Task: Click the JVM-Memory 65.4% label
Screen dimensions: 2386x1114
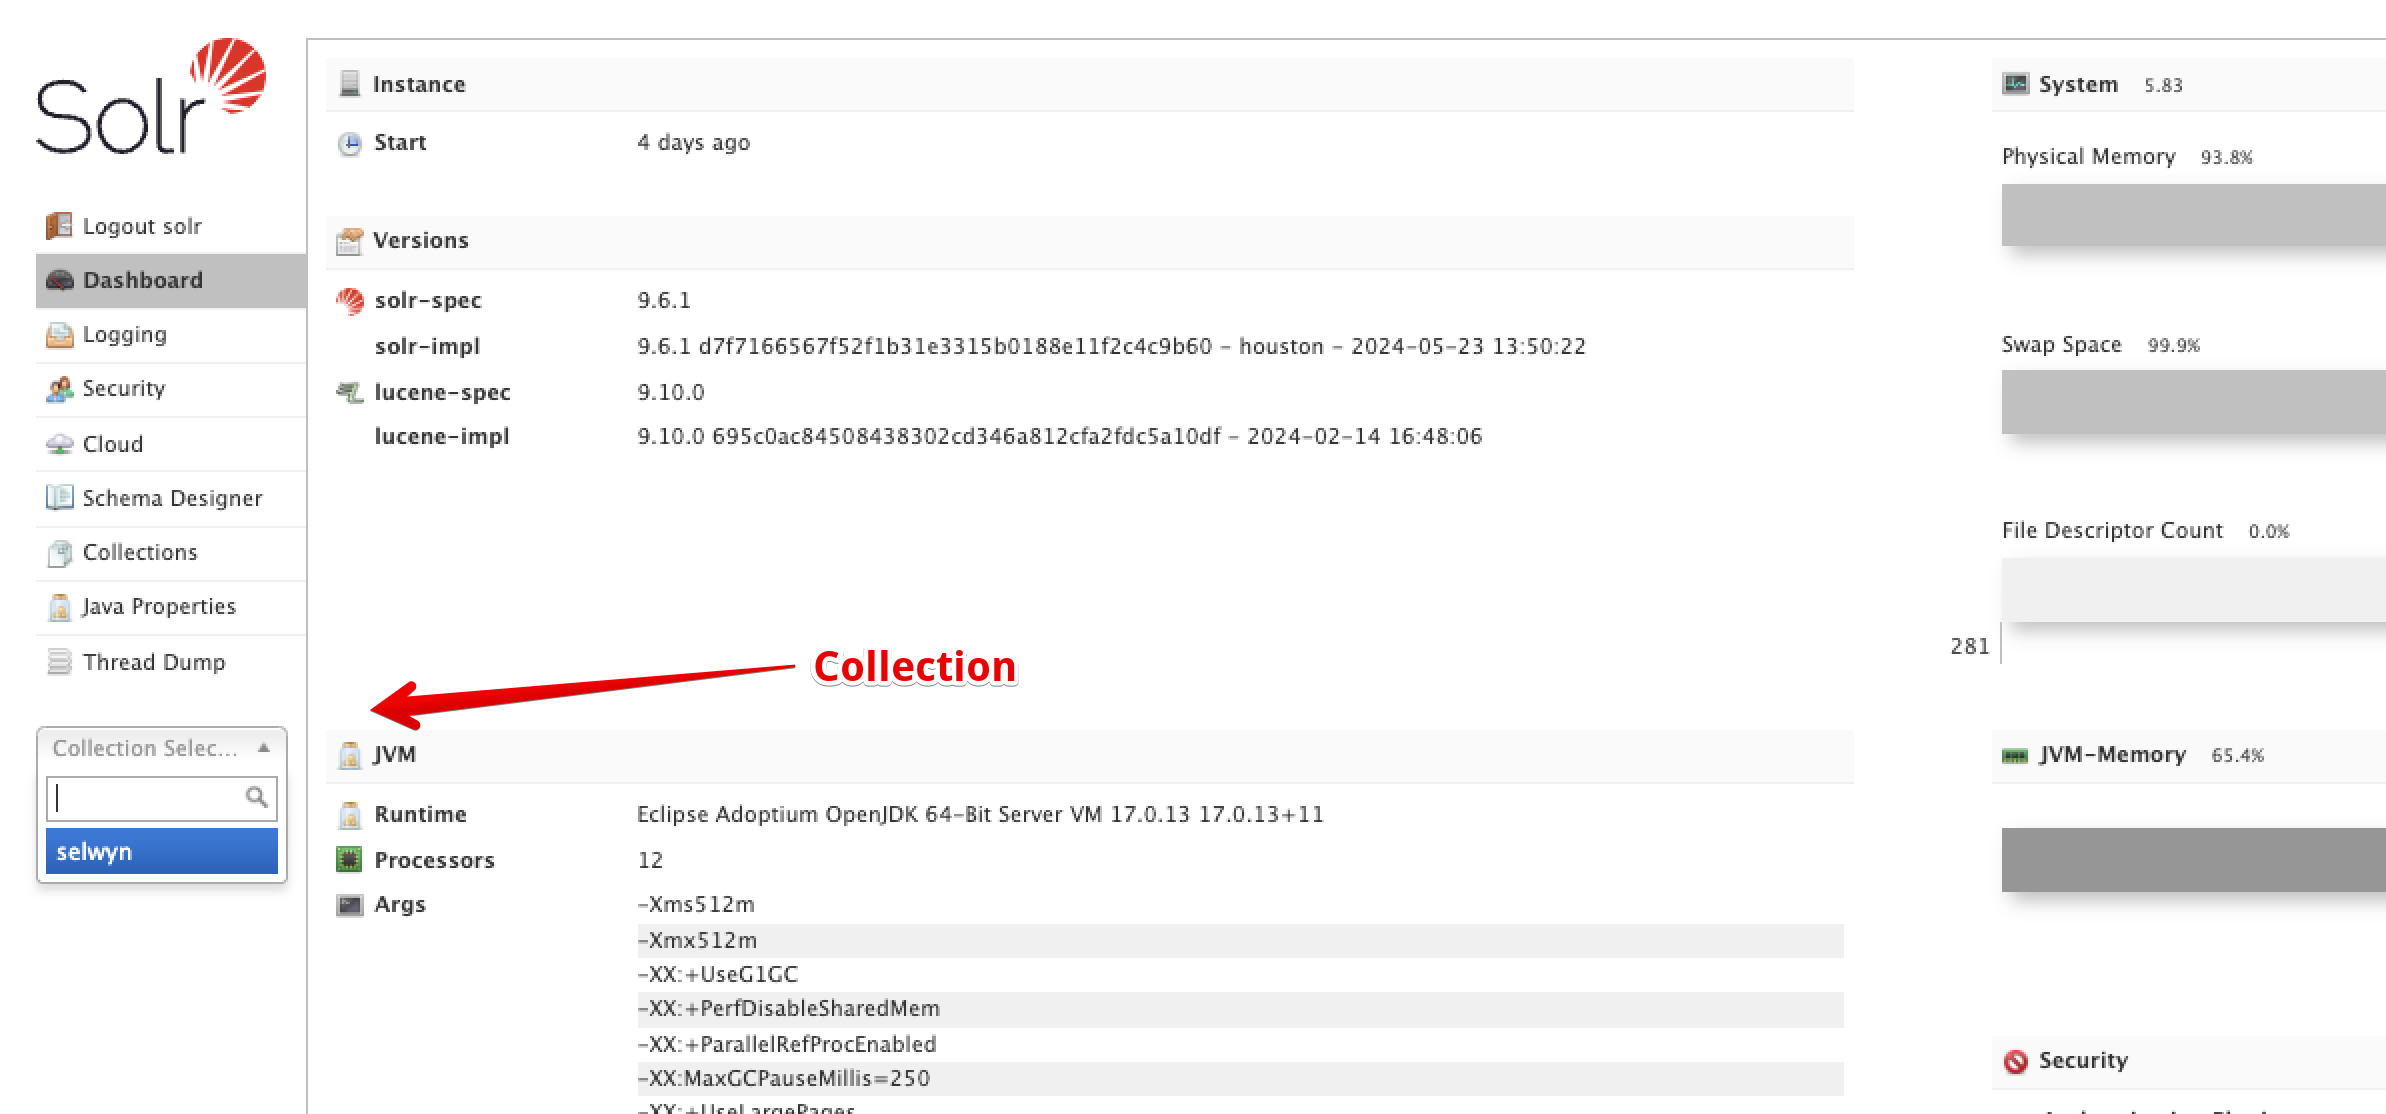Action: coord(2237,755)
